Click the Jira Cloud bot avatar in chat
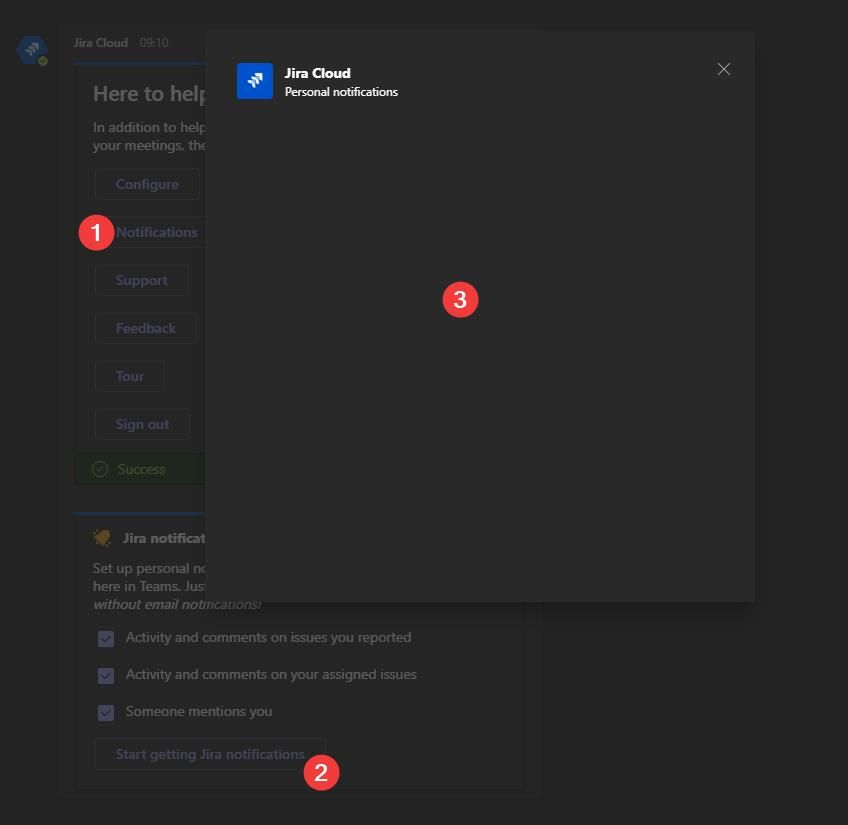Screen dimensions: 848x825 [x=32, y=50]
